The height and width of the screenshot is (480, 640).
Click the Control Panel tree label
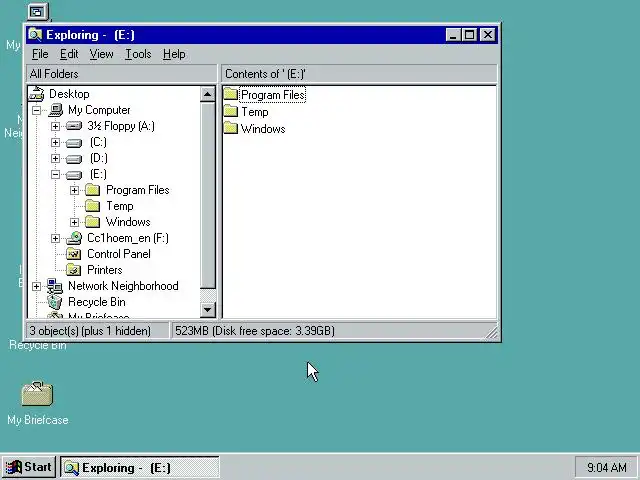[x=119, y=254]
